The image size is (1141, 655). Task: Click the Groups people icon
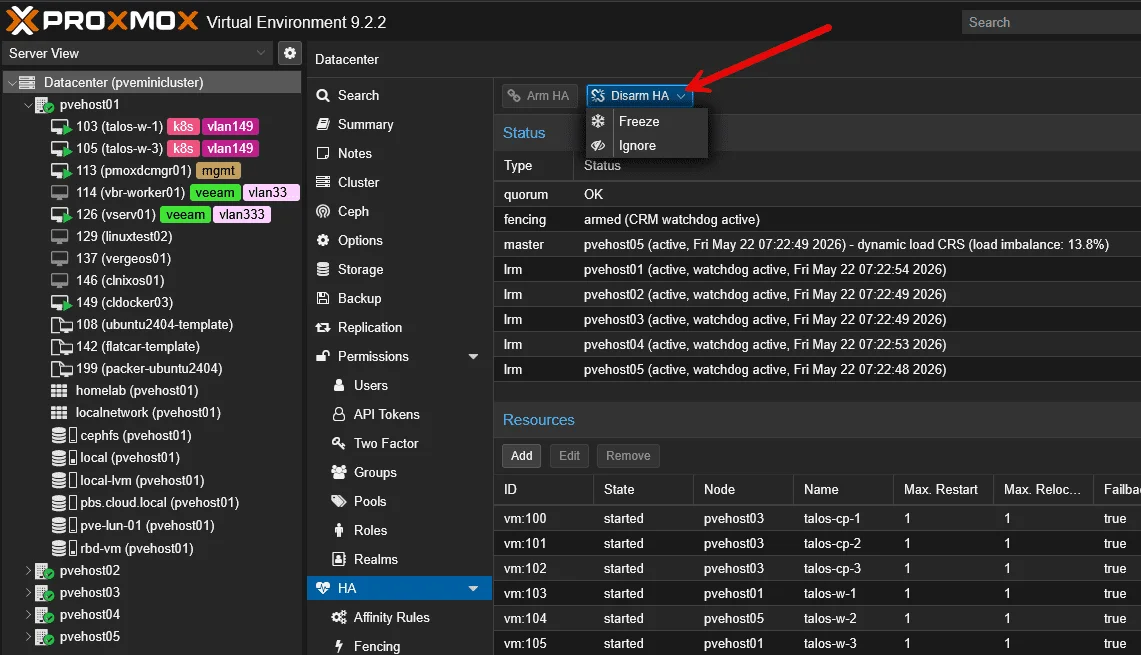tap(339, 472)
